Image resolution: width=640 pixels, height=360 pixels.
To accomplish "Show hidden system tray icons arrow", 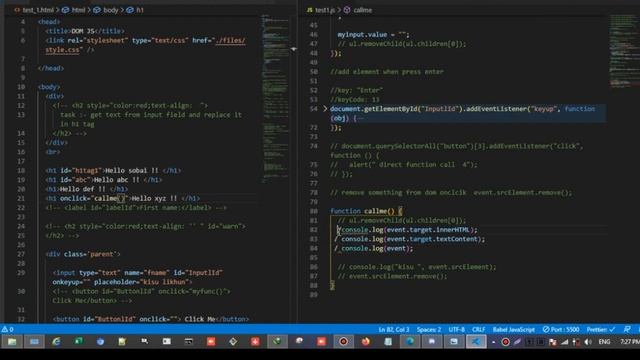I will tap(493, 342).
